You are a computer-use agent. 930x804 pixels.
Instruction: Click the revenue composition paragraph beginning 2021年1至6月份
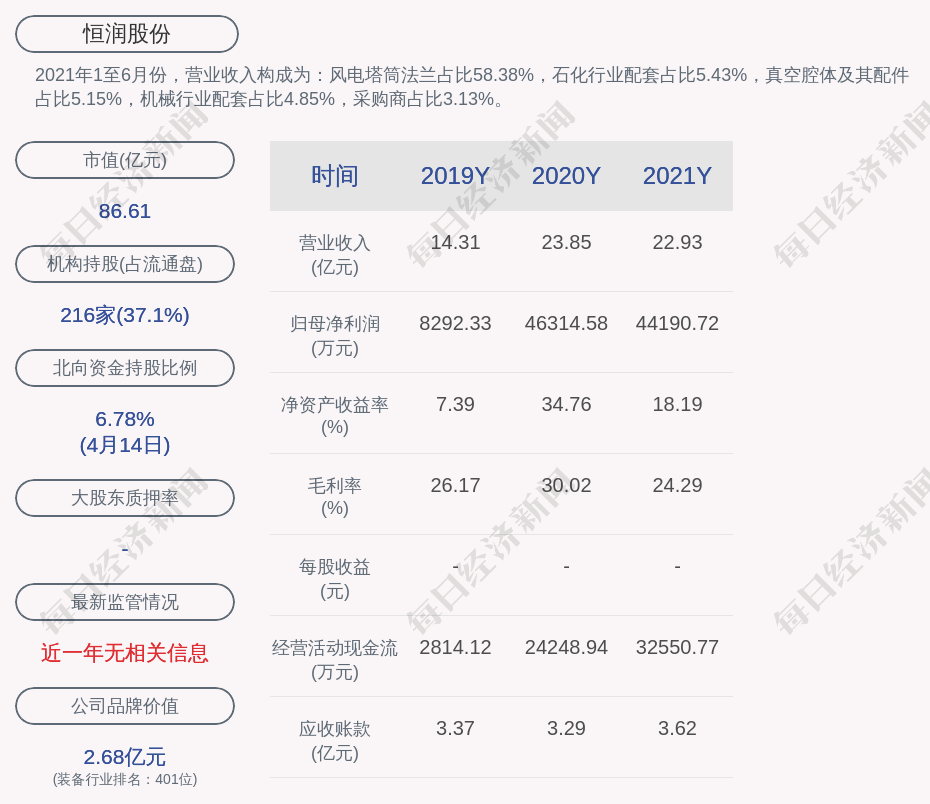472,87
